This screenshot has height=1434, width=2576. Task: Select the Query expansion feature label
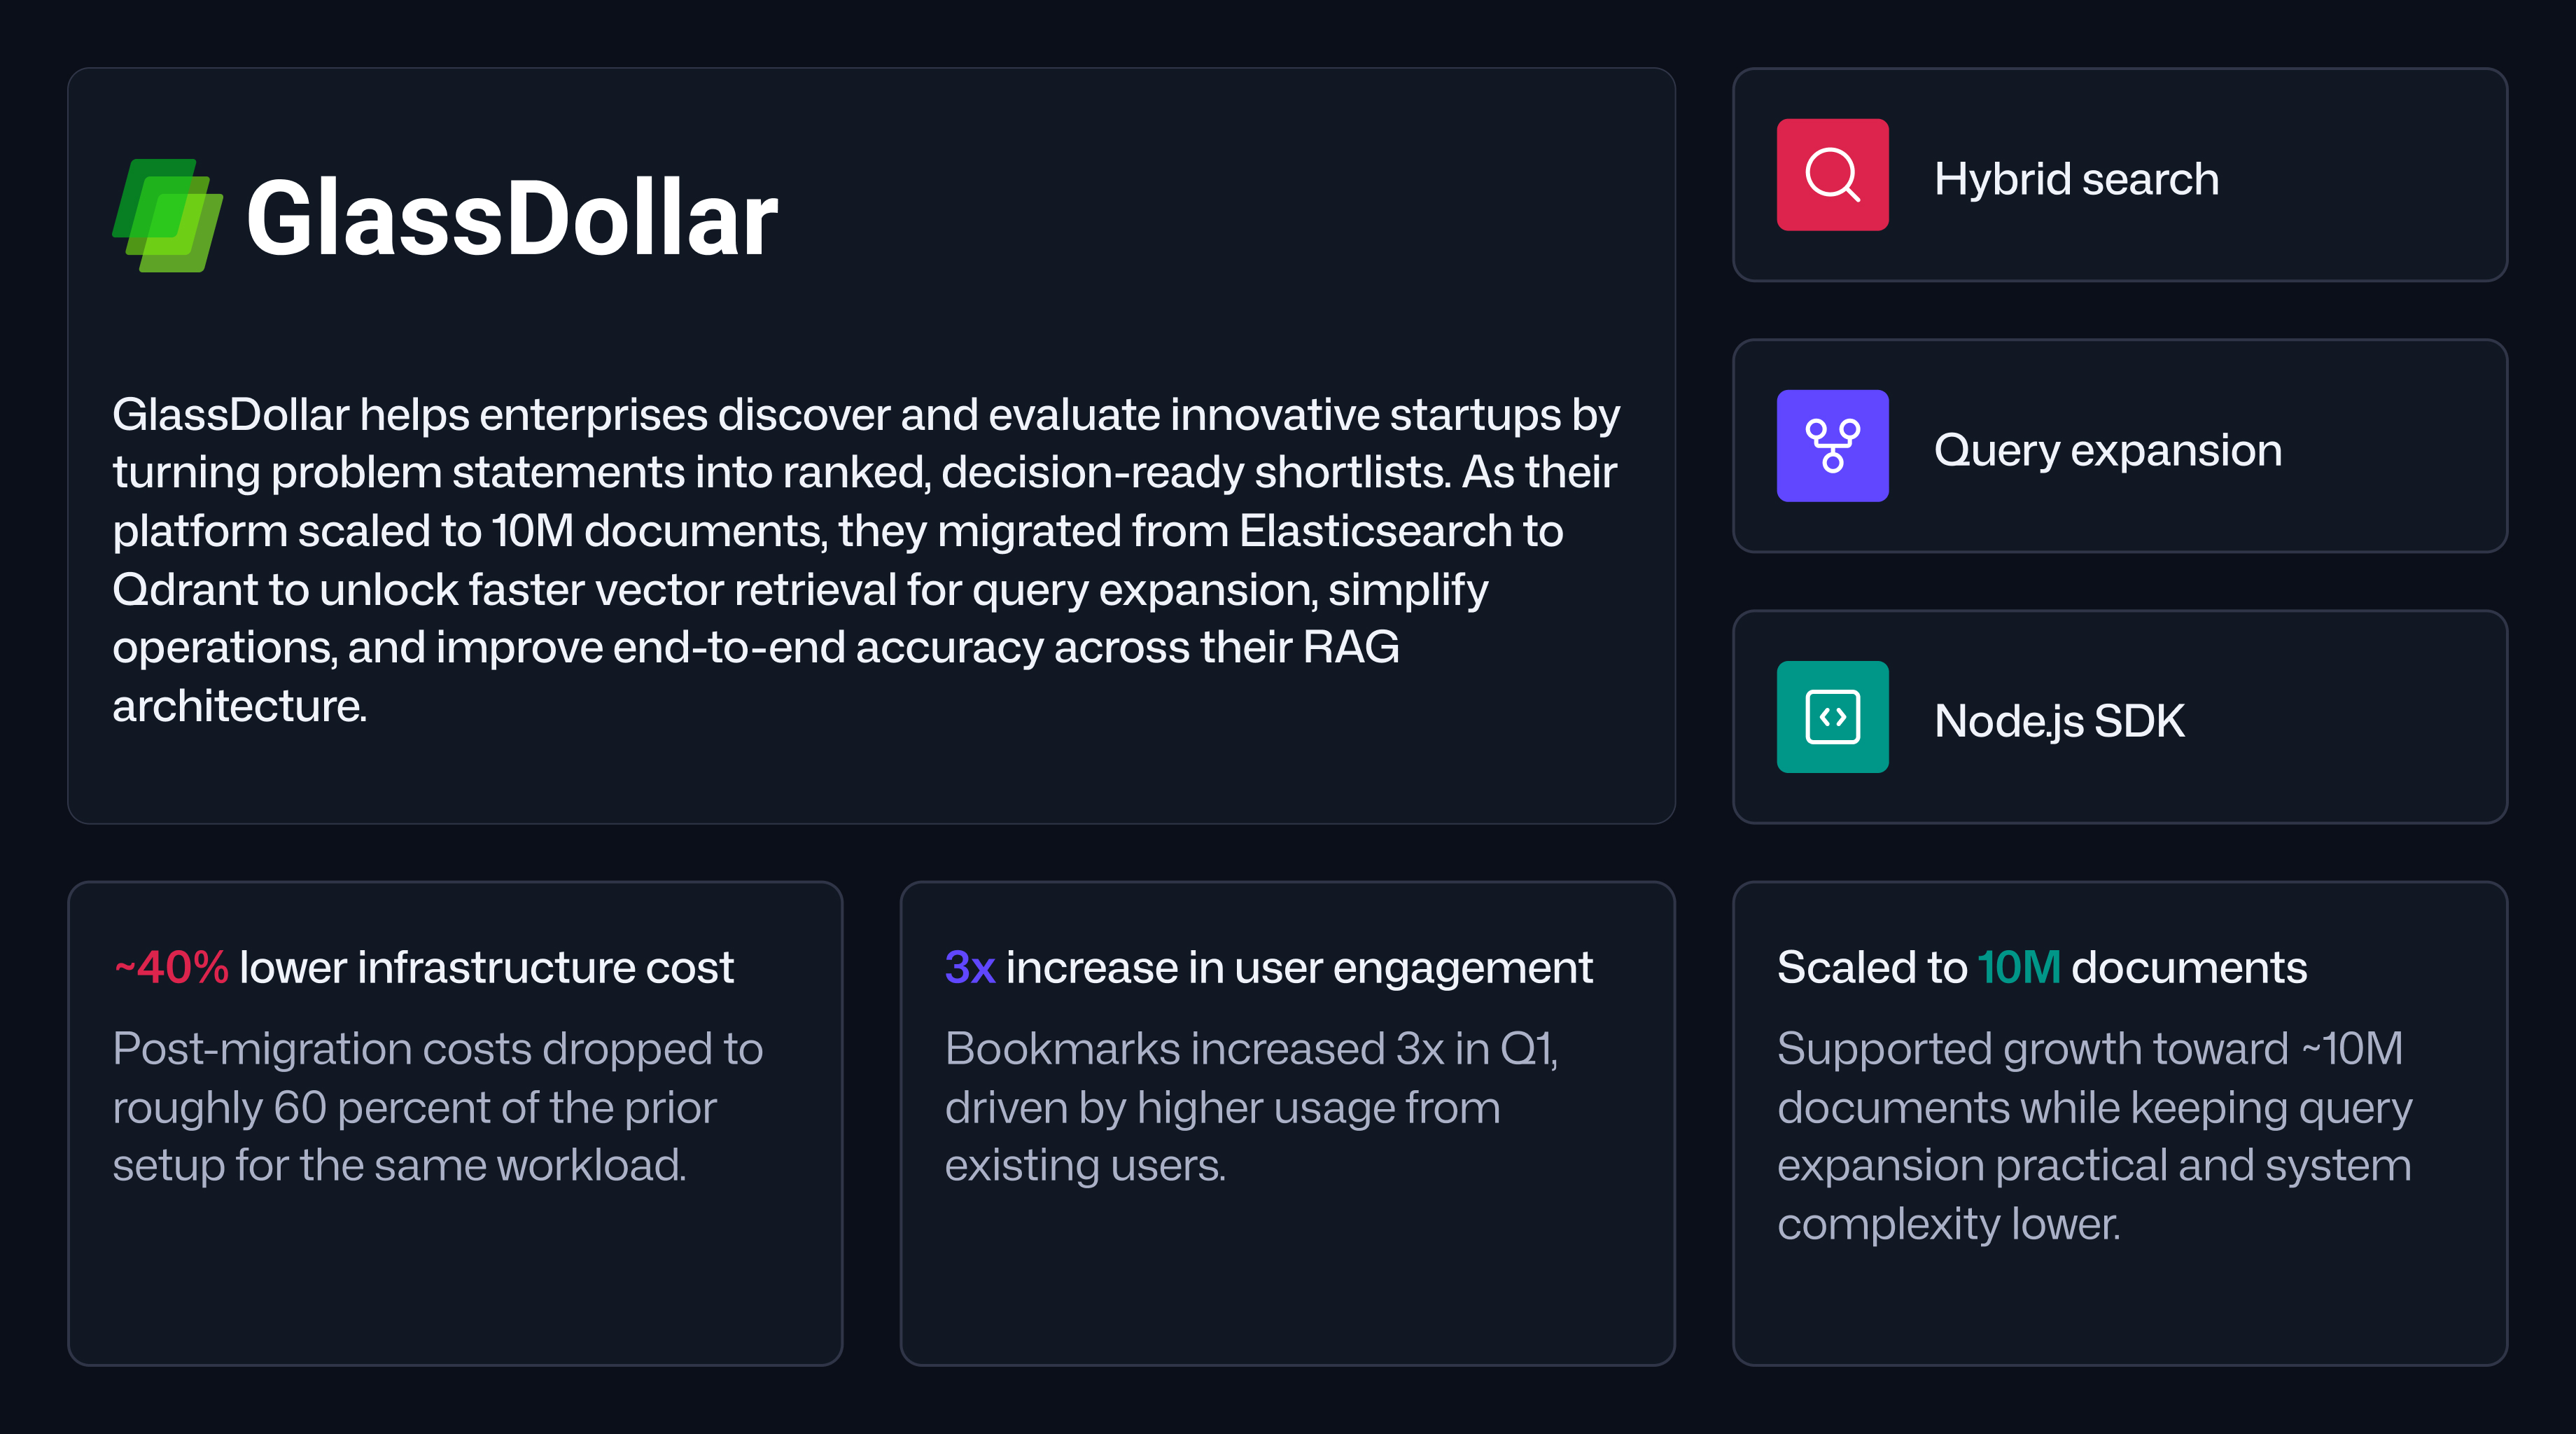[2107, 450]
